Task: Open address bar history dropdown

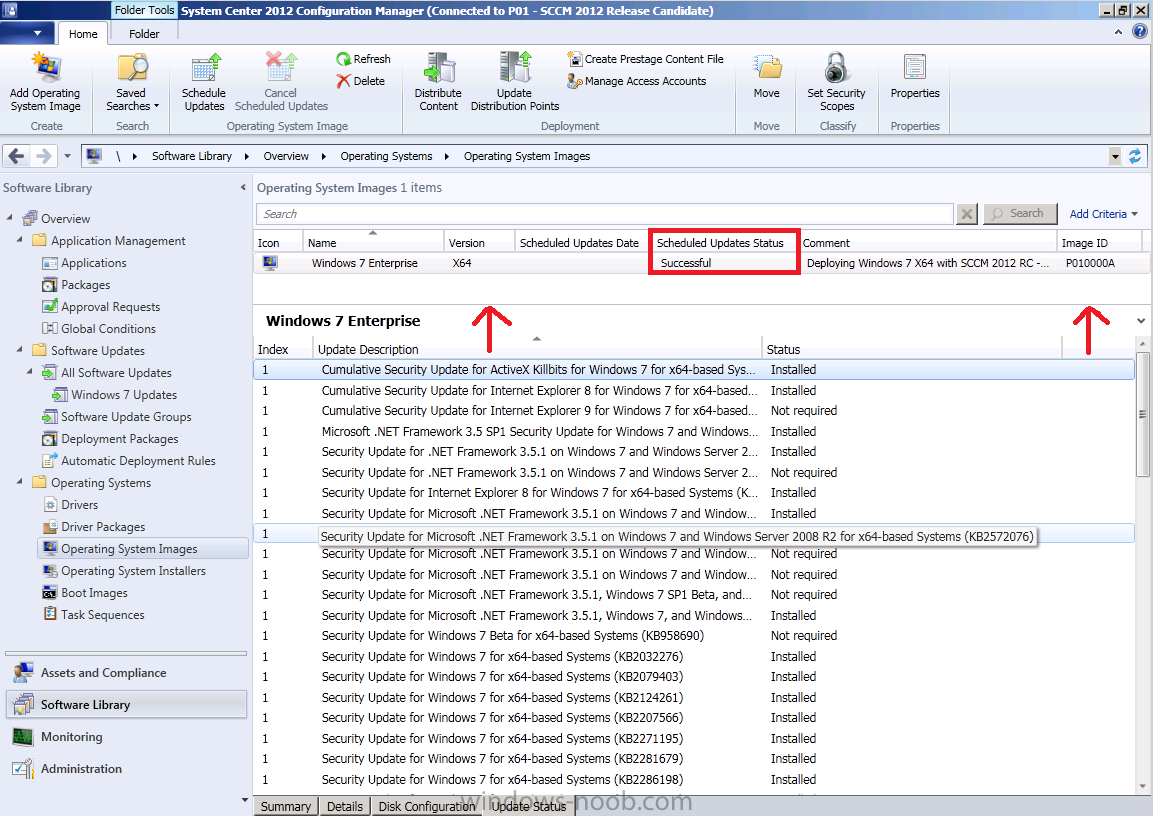Action: 1115,156
